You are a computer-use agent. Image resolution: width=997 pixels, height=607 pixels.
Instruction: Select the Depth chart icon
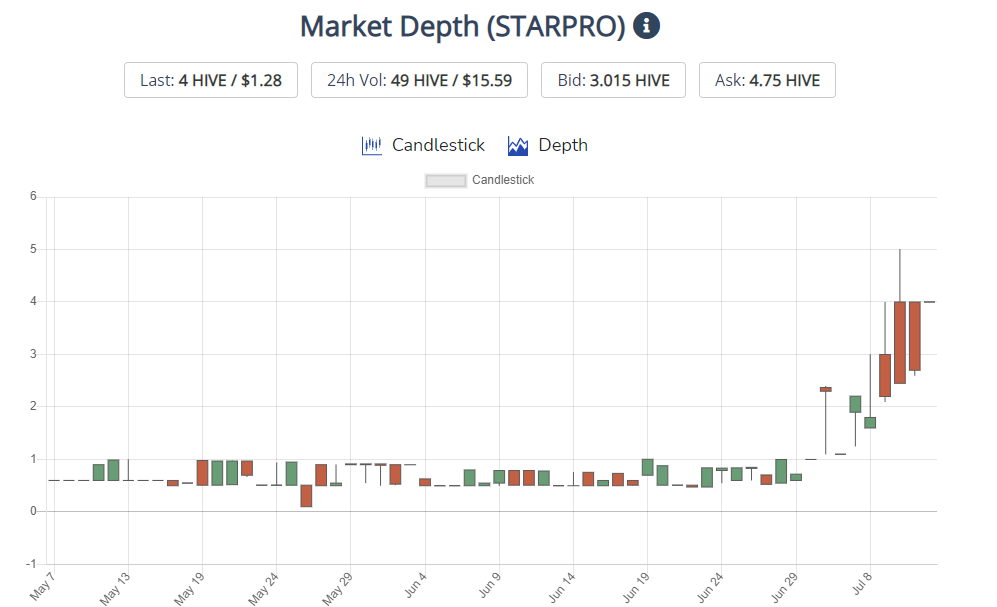(518, 146)
